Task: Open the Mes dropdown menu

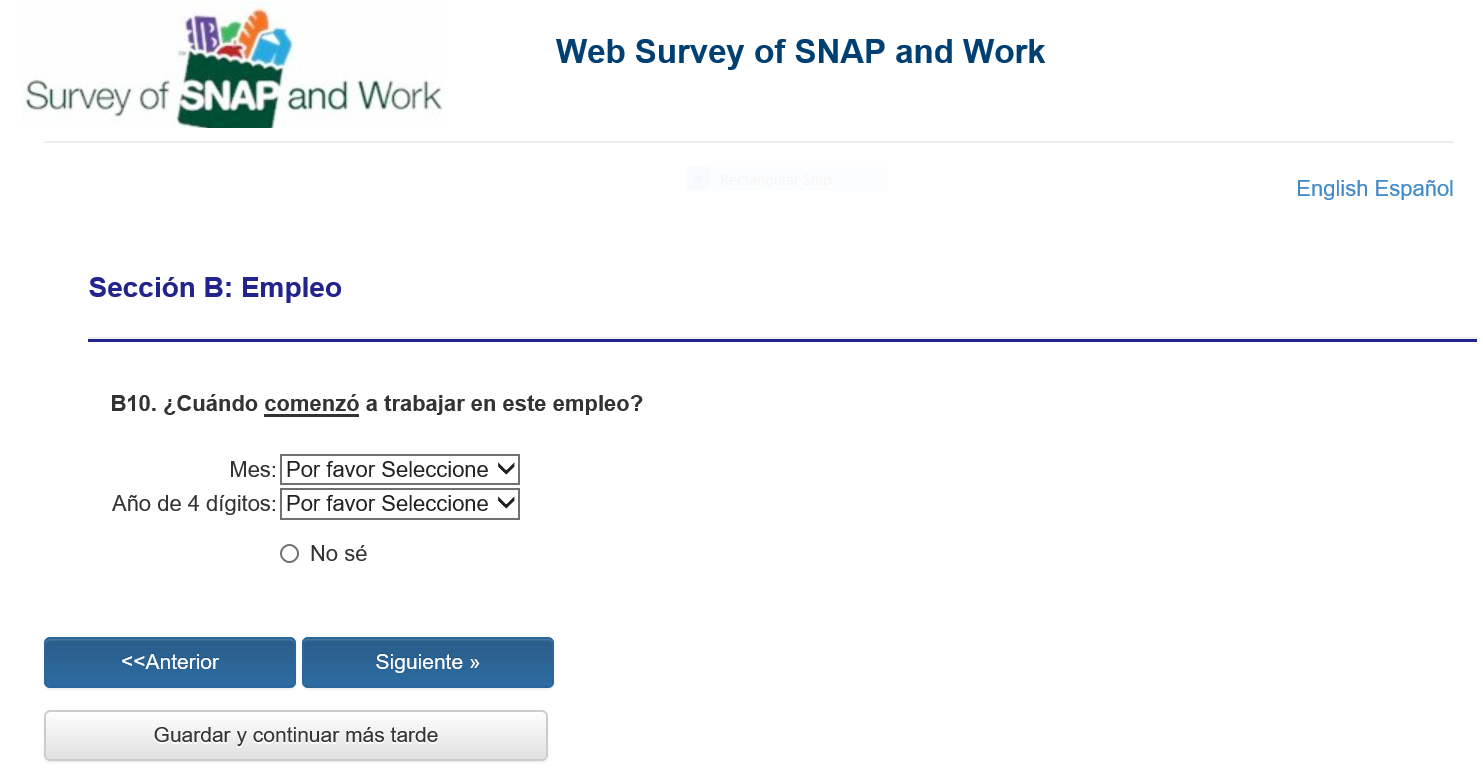Action: tap(400, 470)
